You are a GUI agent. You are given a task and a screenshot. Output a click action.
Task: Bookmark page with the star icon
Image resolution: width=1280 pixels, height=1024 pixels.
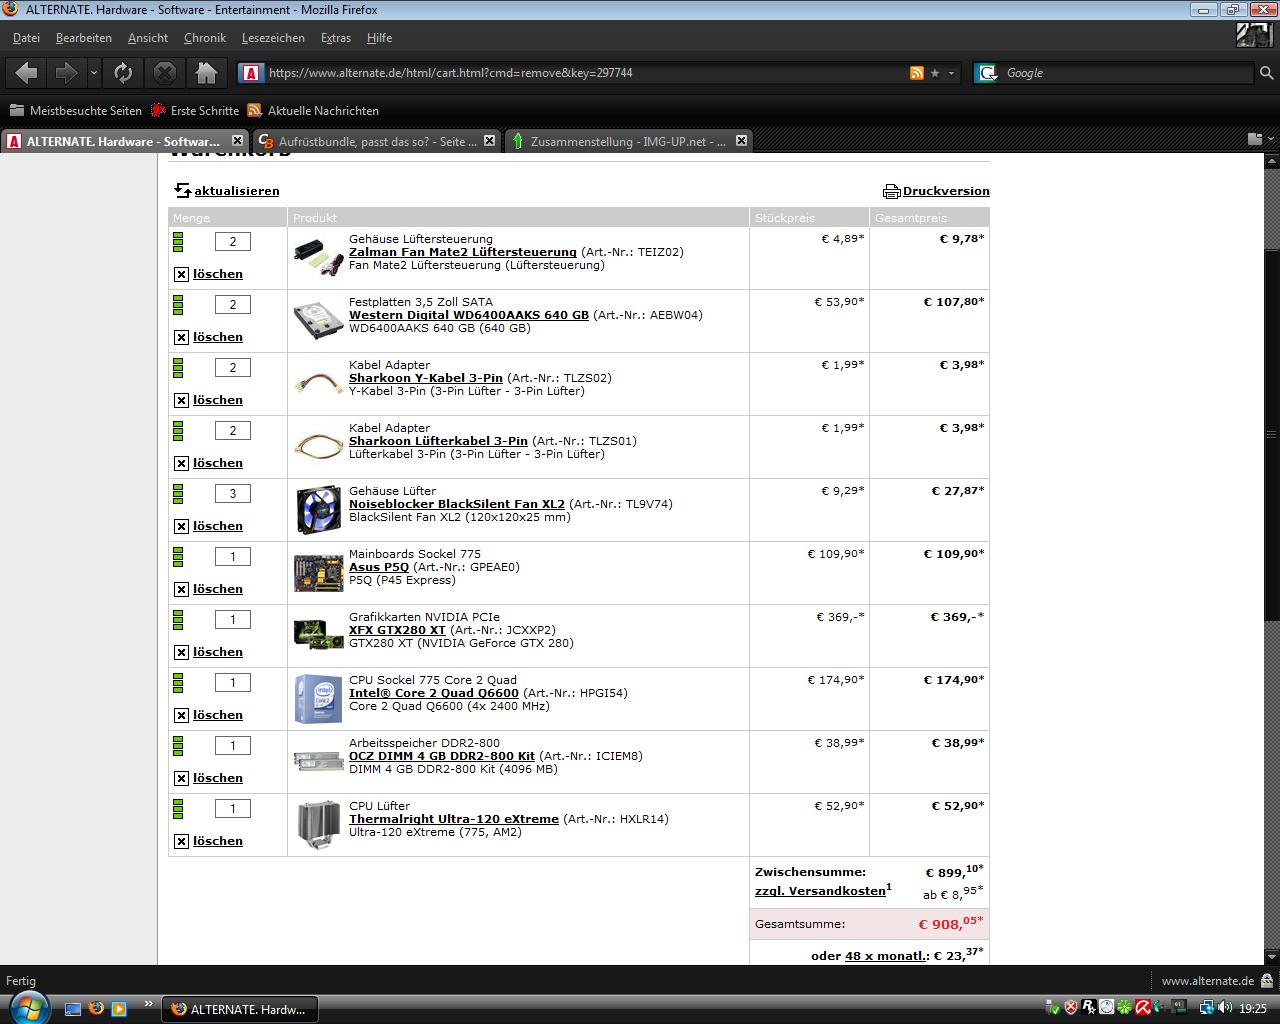[935, 73]
